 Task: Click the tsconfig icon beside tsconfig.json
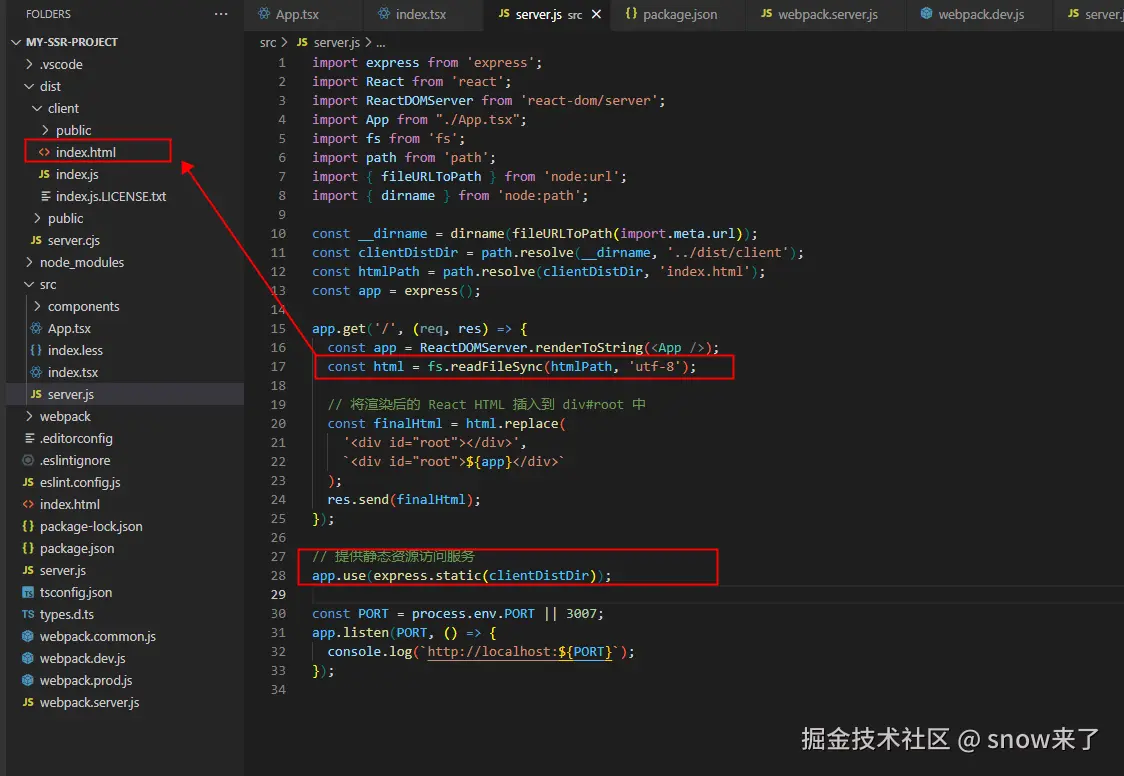click(28, 593)
